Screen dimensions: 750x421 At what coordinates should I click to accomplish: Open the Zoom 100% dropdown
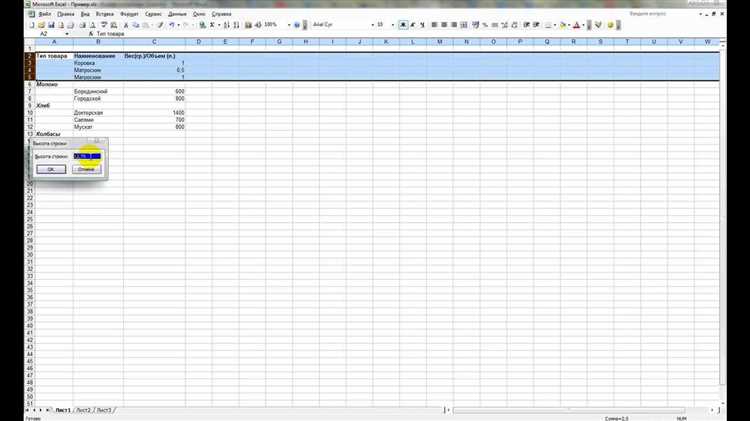click(x=289, y=25)
